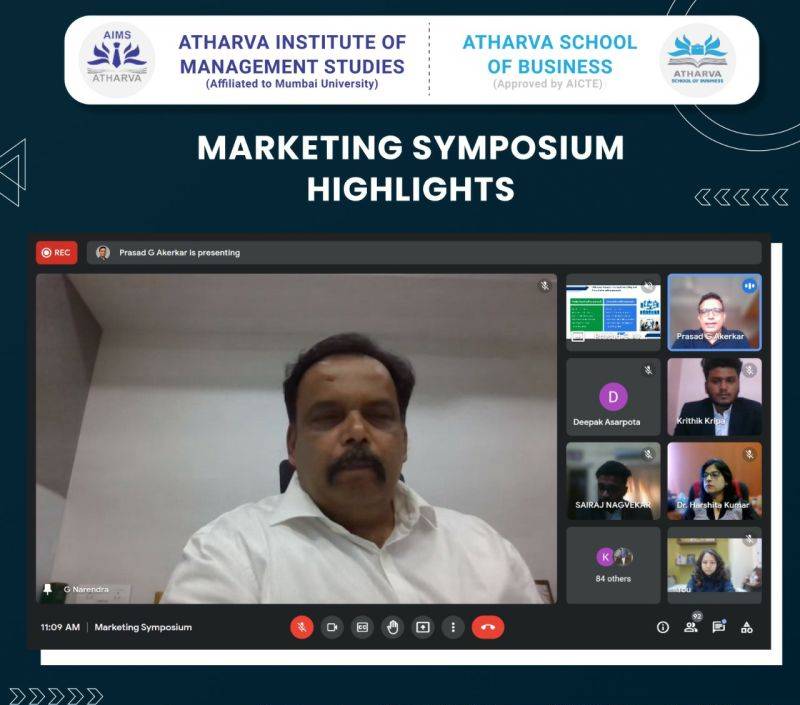Click the presenter avatar in the presenting bar
This screenshot has width=800, height=705.
pos(103,253)
